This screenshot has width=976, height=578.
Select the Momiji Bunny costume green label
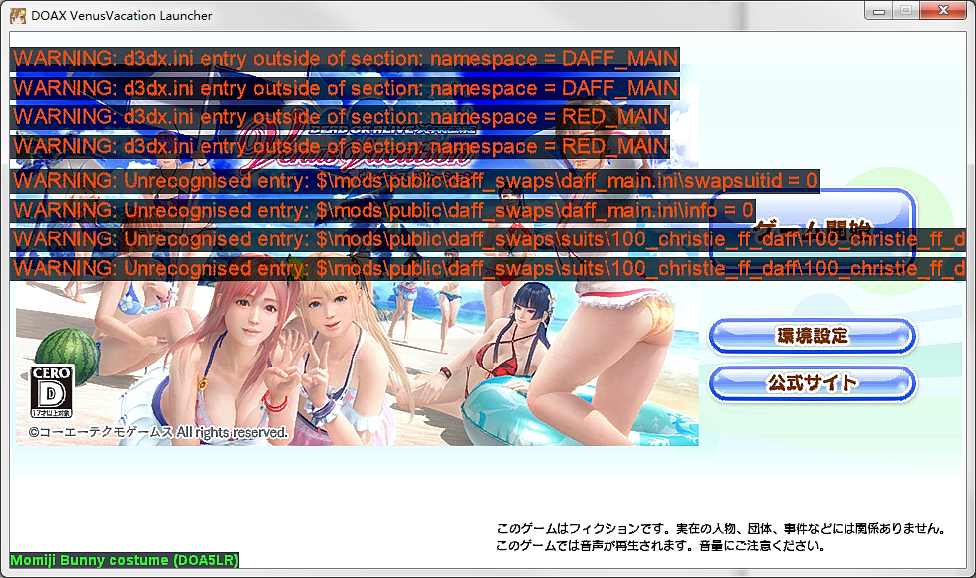pos(124,560)
